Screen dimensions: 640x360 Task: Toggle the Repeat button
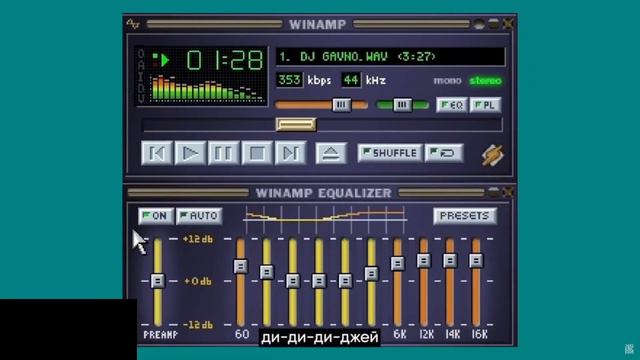coord(444,153)
